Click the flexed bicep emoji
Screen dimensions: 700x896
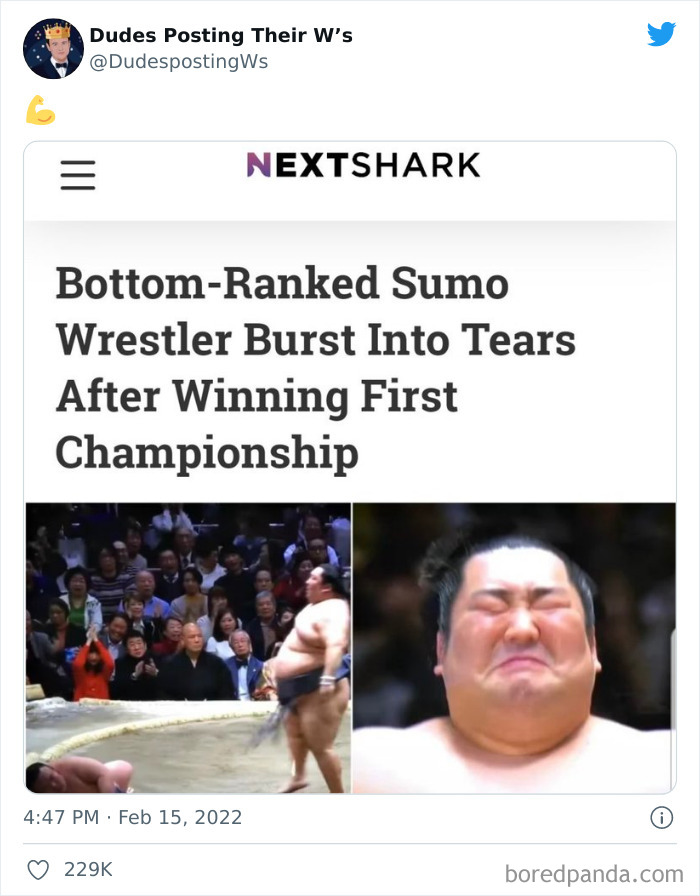tap(40, 110)
